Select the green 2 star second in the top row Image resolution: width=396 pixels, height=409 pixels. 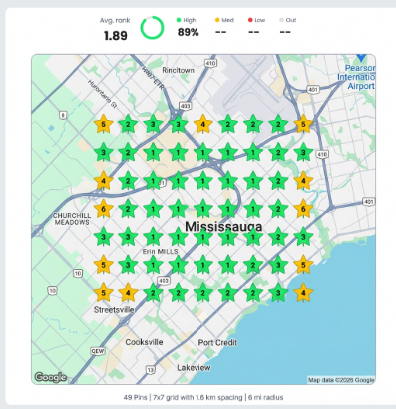(128, 124)
